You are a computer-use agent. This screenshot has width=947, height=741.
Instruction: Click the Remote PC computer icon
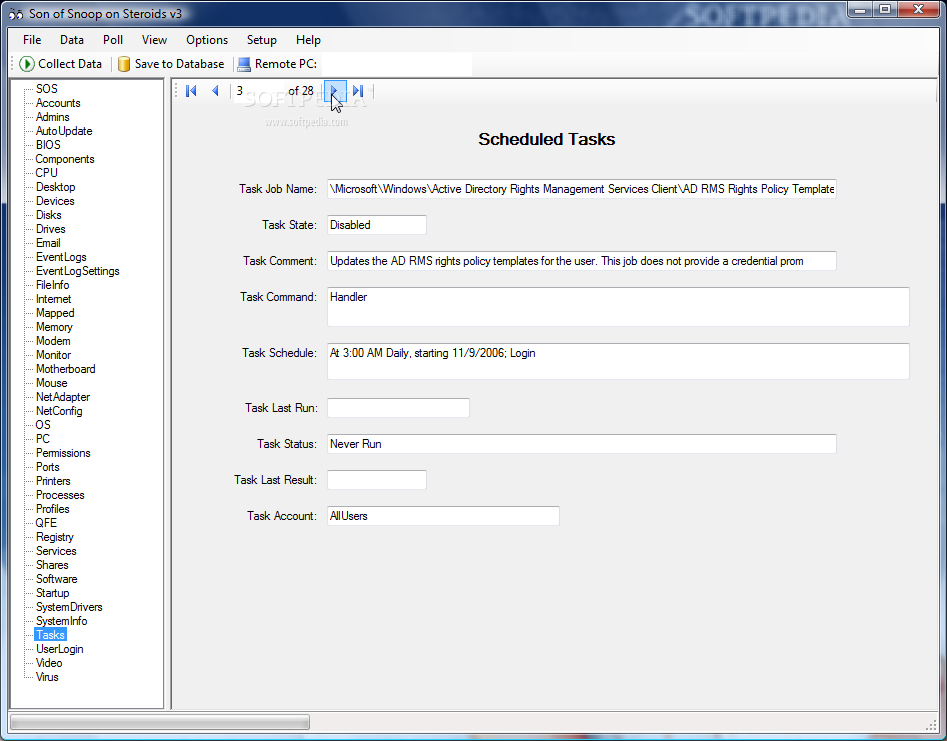[x=244, y=64]
